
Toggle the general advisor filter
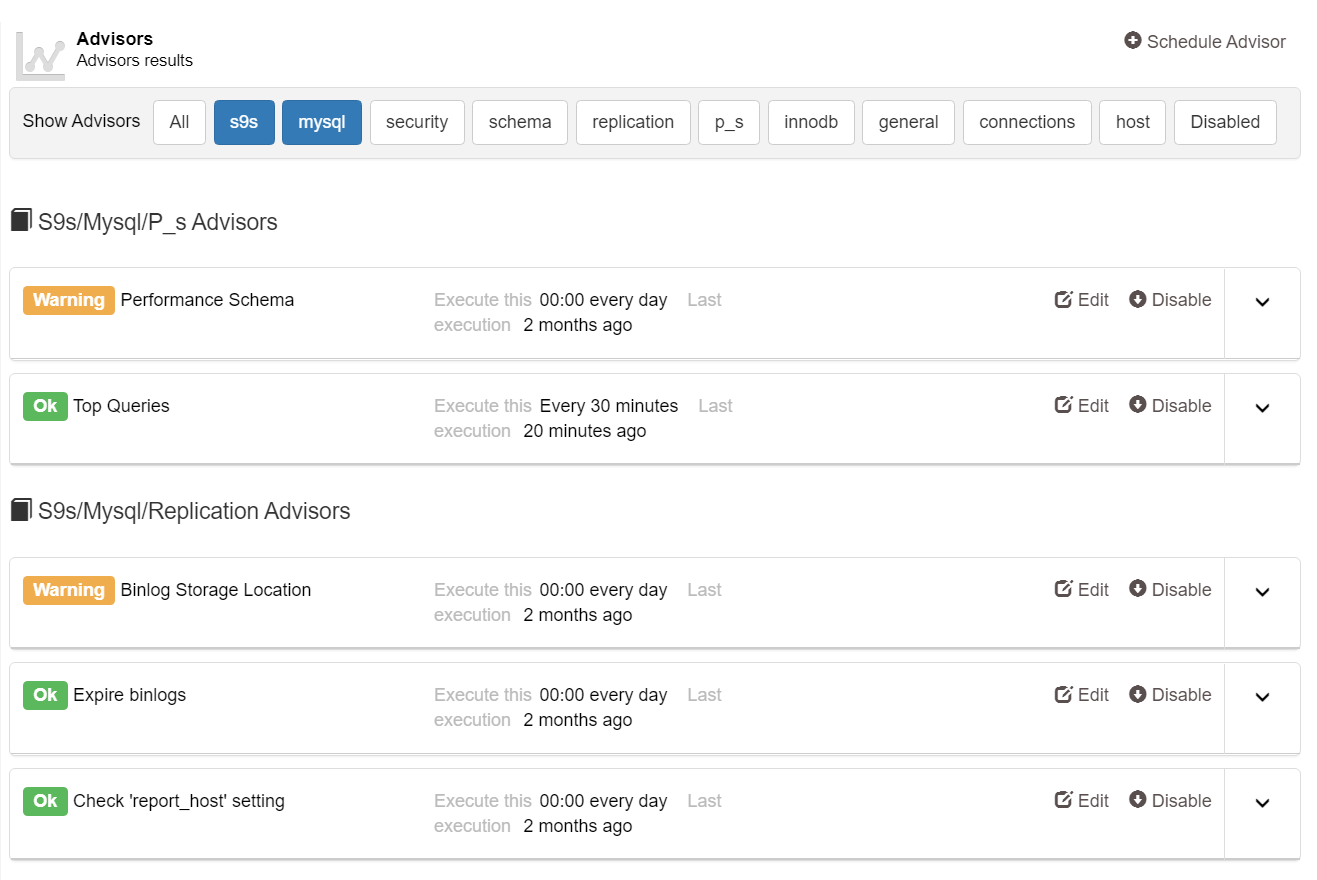click(908, 122)
